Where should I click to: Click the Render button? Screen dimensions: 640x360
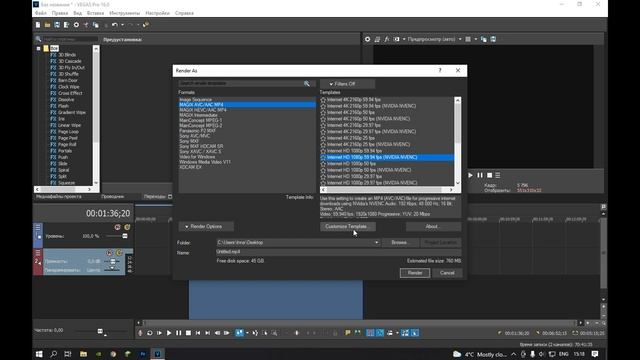(x=415, y=273)
